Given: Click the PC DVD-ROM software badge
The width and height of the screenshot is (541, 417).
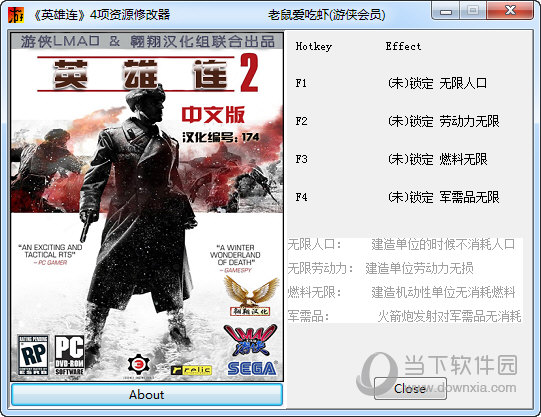Looking at the screenshot, I should (x=69, y=355).
